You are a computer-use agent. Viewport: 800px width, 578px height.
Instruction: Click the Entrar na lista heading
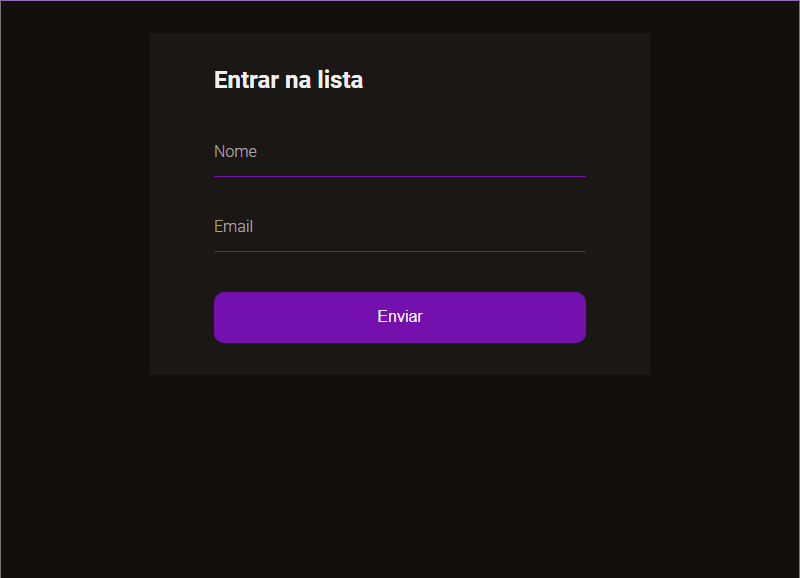[x=288, y=79]
